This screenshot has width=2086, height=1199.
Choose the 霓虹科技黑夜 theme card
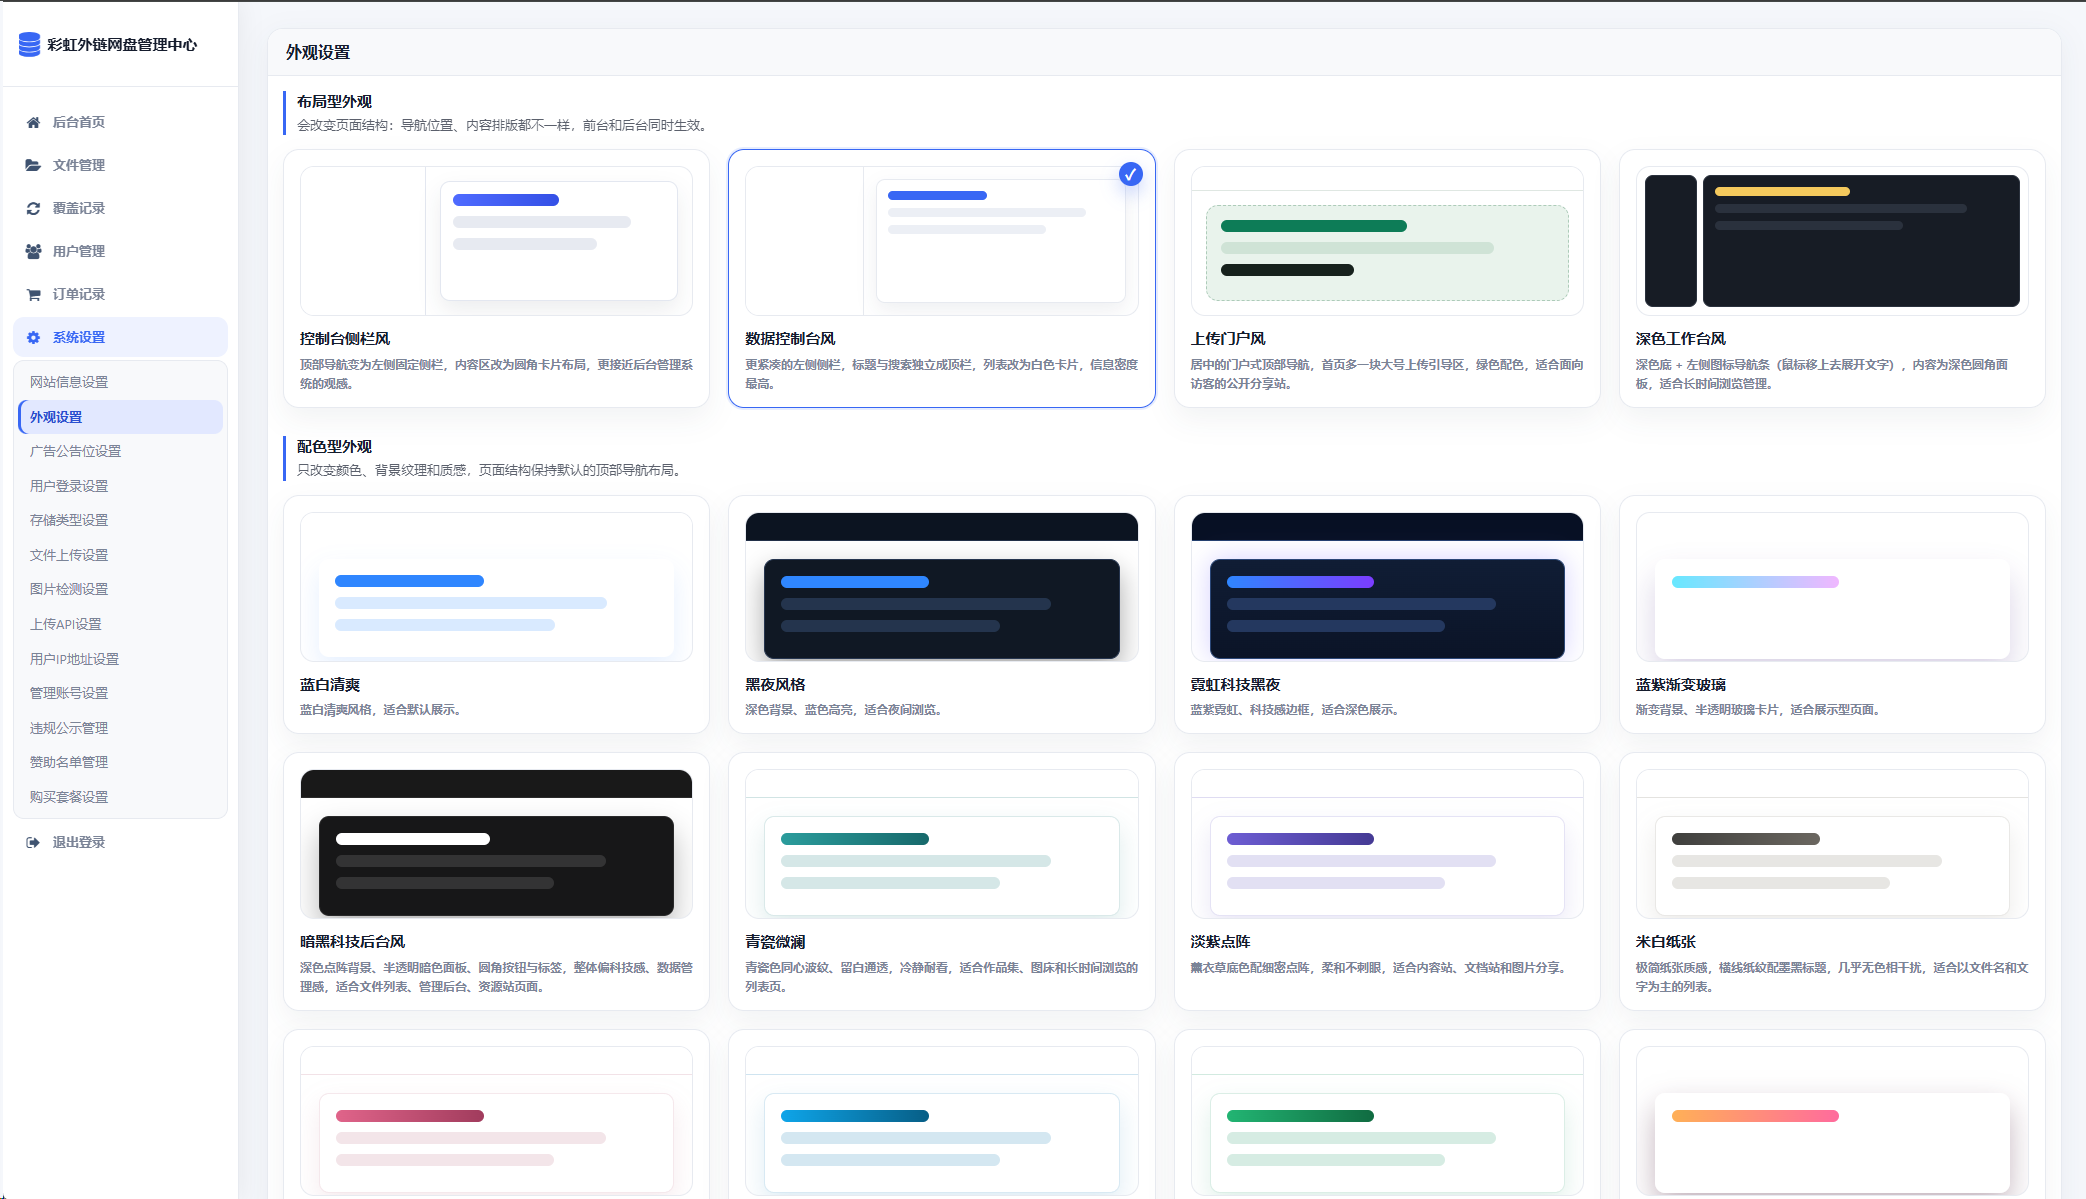[x=1387, y=614]
